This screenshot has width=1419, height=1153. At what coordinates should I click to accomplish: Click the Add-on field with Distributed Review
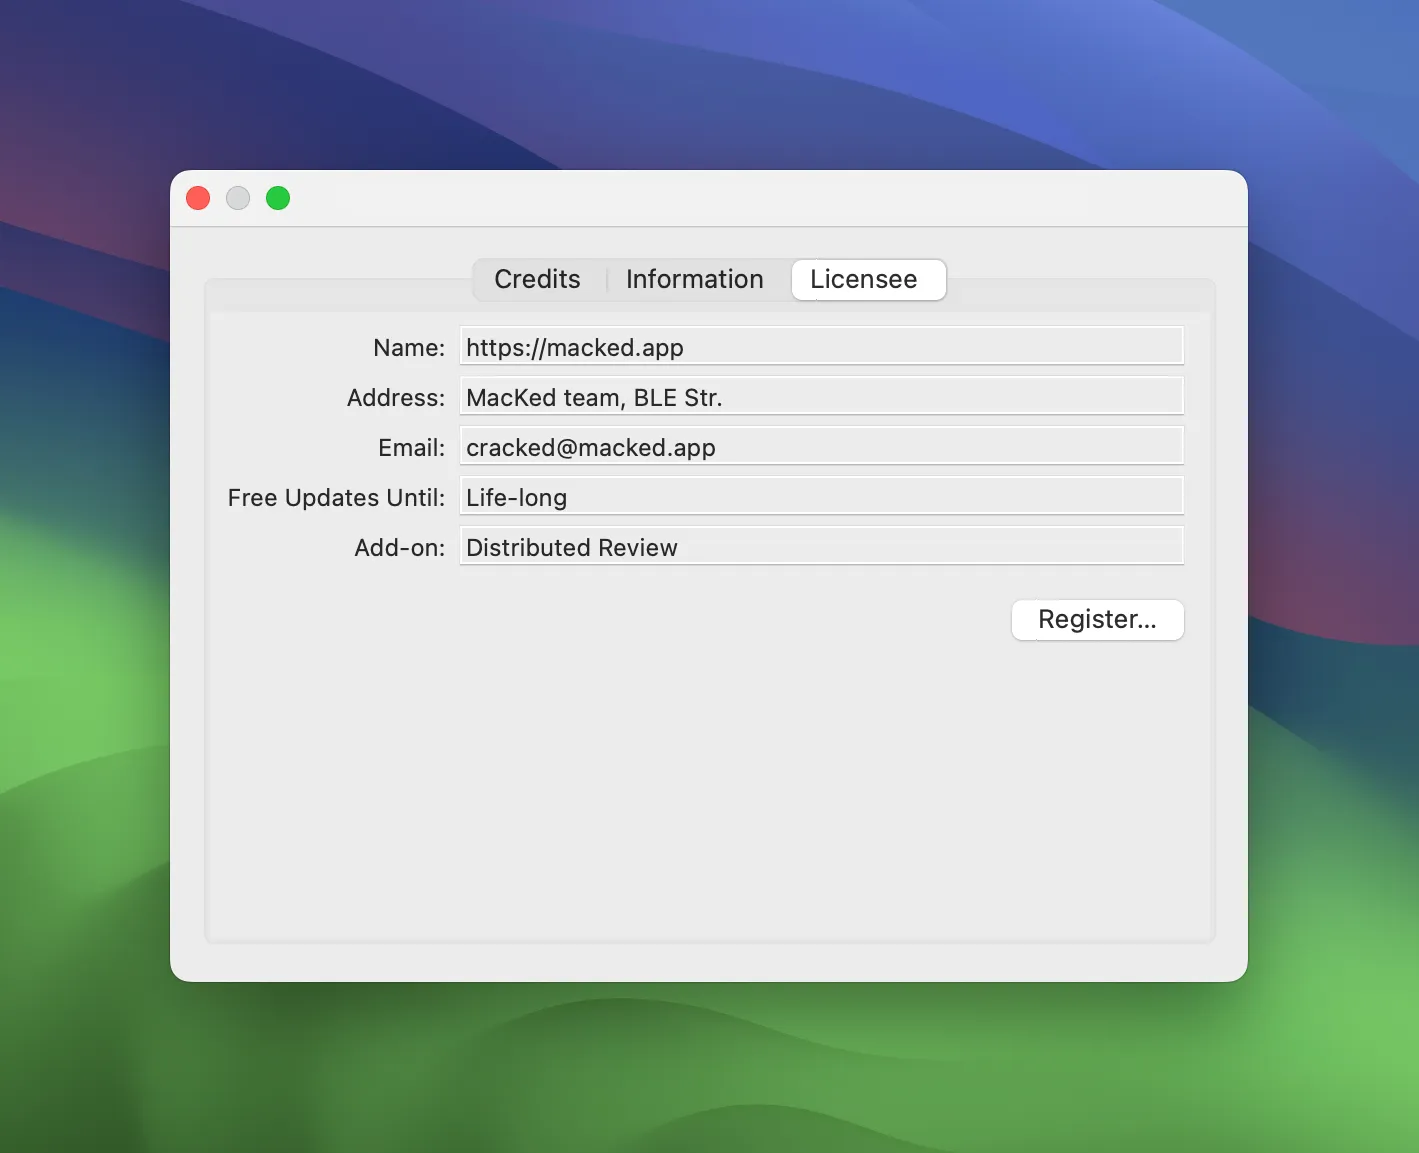pyautogui.click(x=820, y=547)
